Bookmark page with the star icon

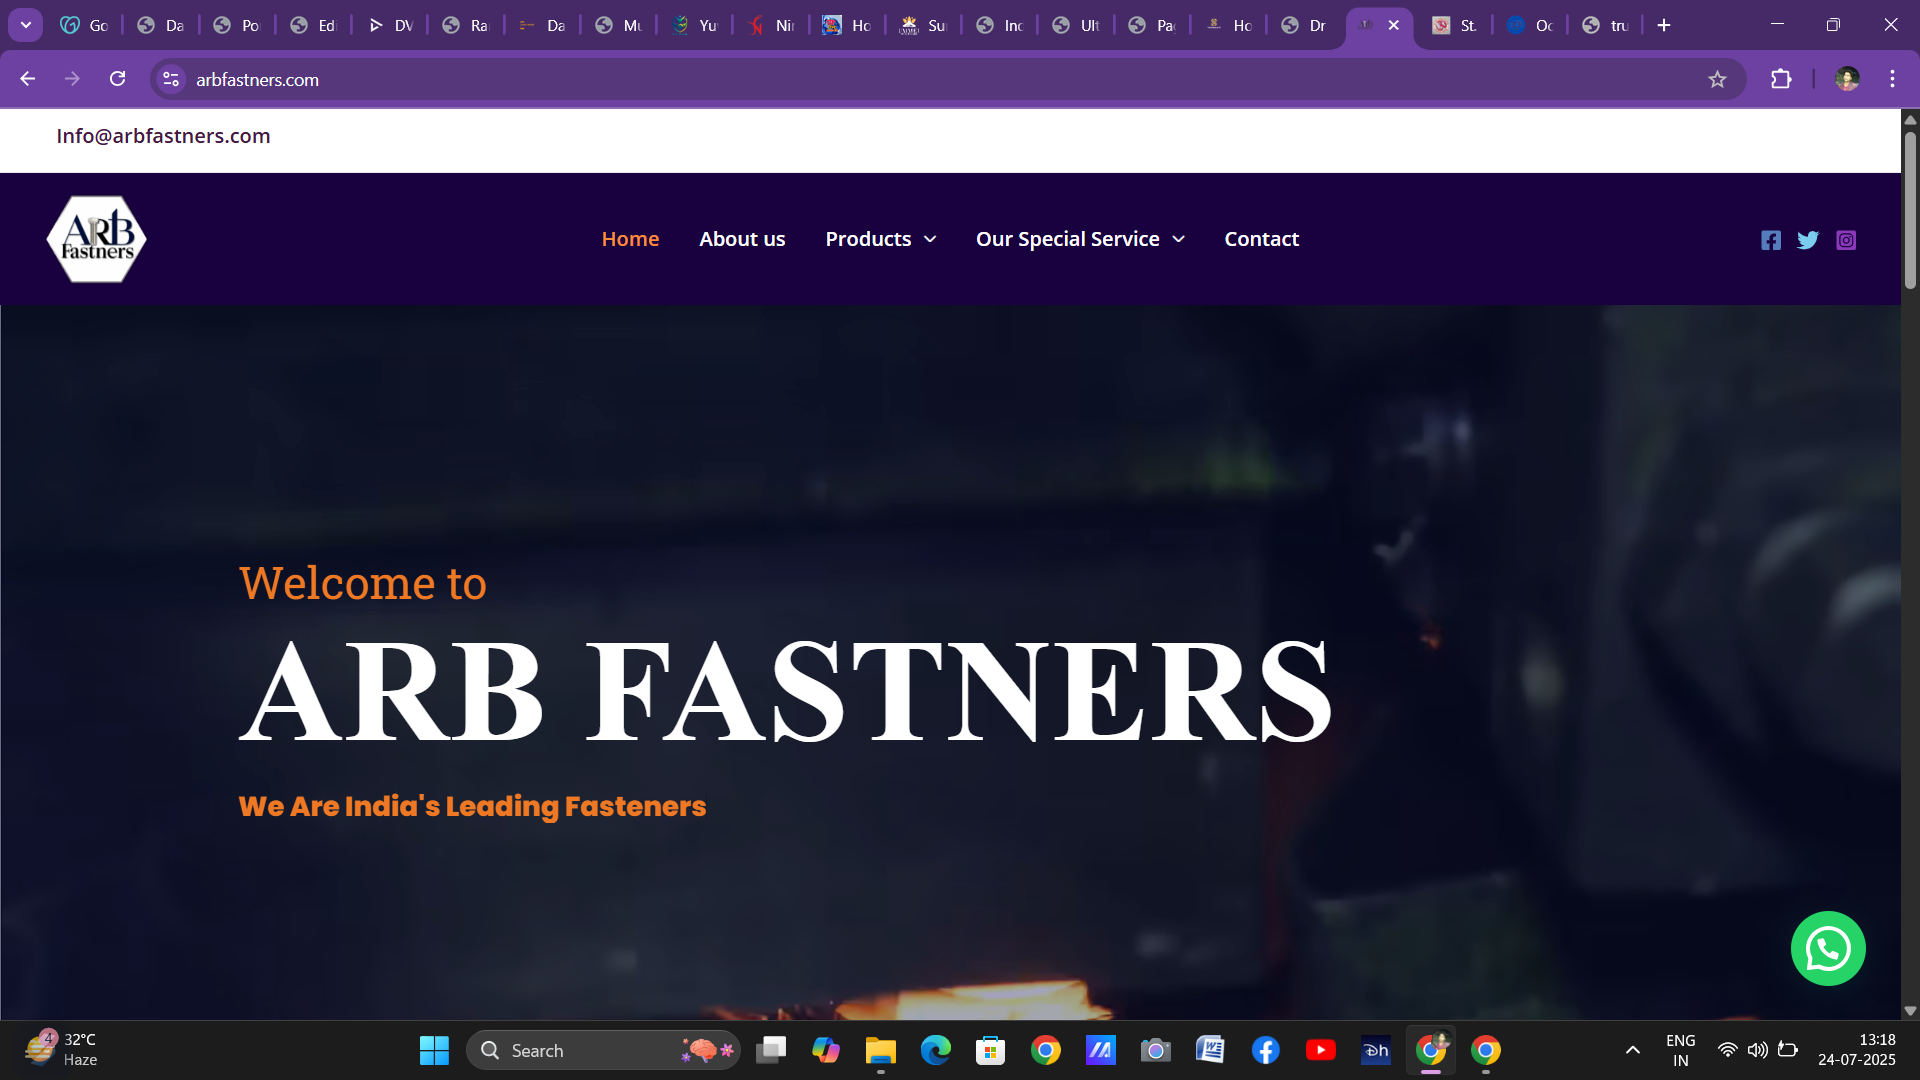click(x=1717, y=79)
